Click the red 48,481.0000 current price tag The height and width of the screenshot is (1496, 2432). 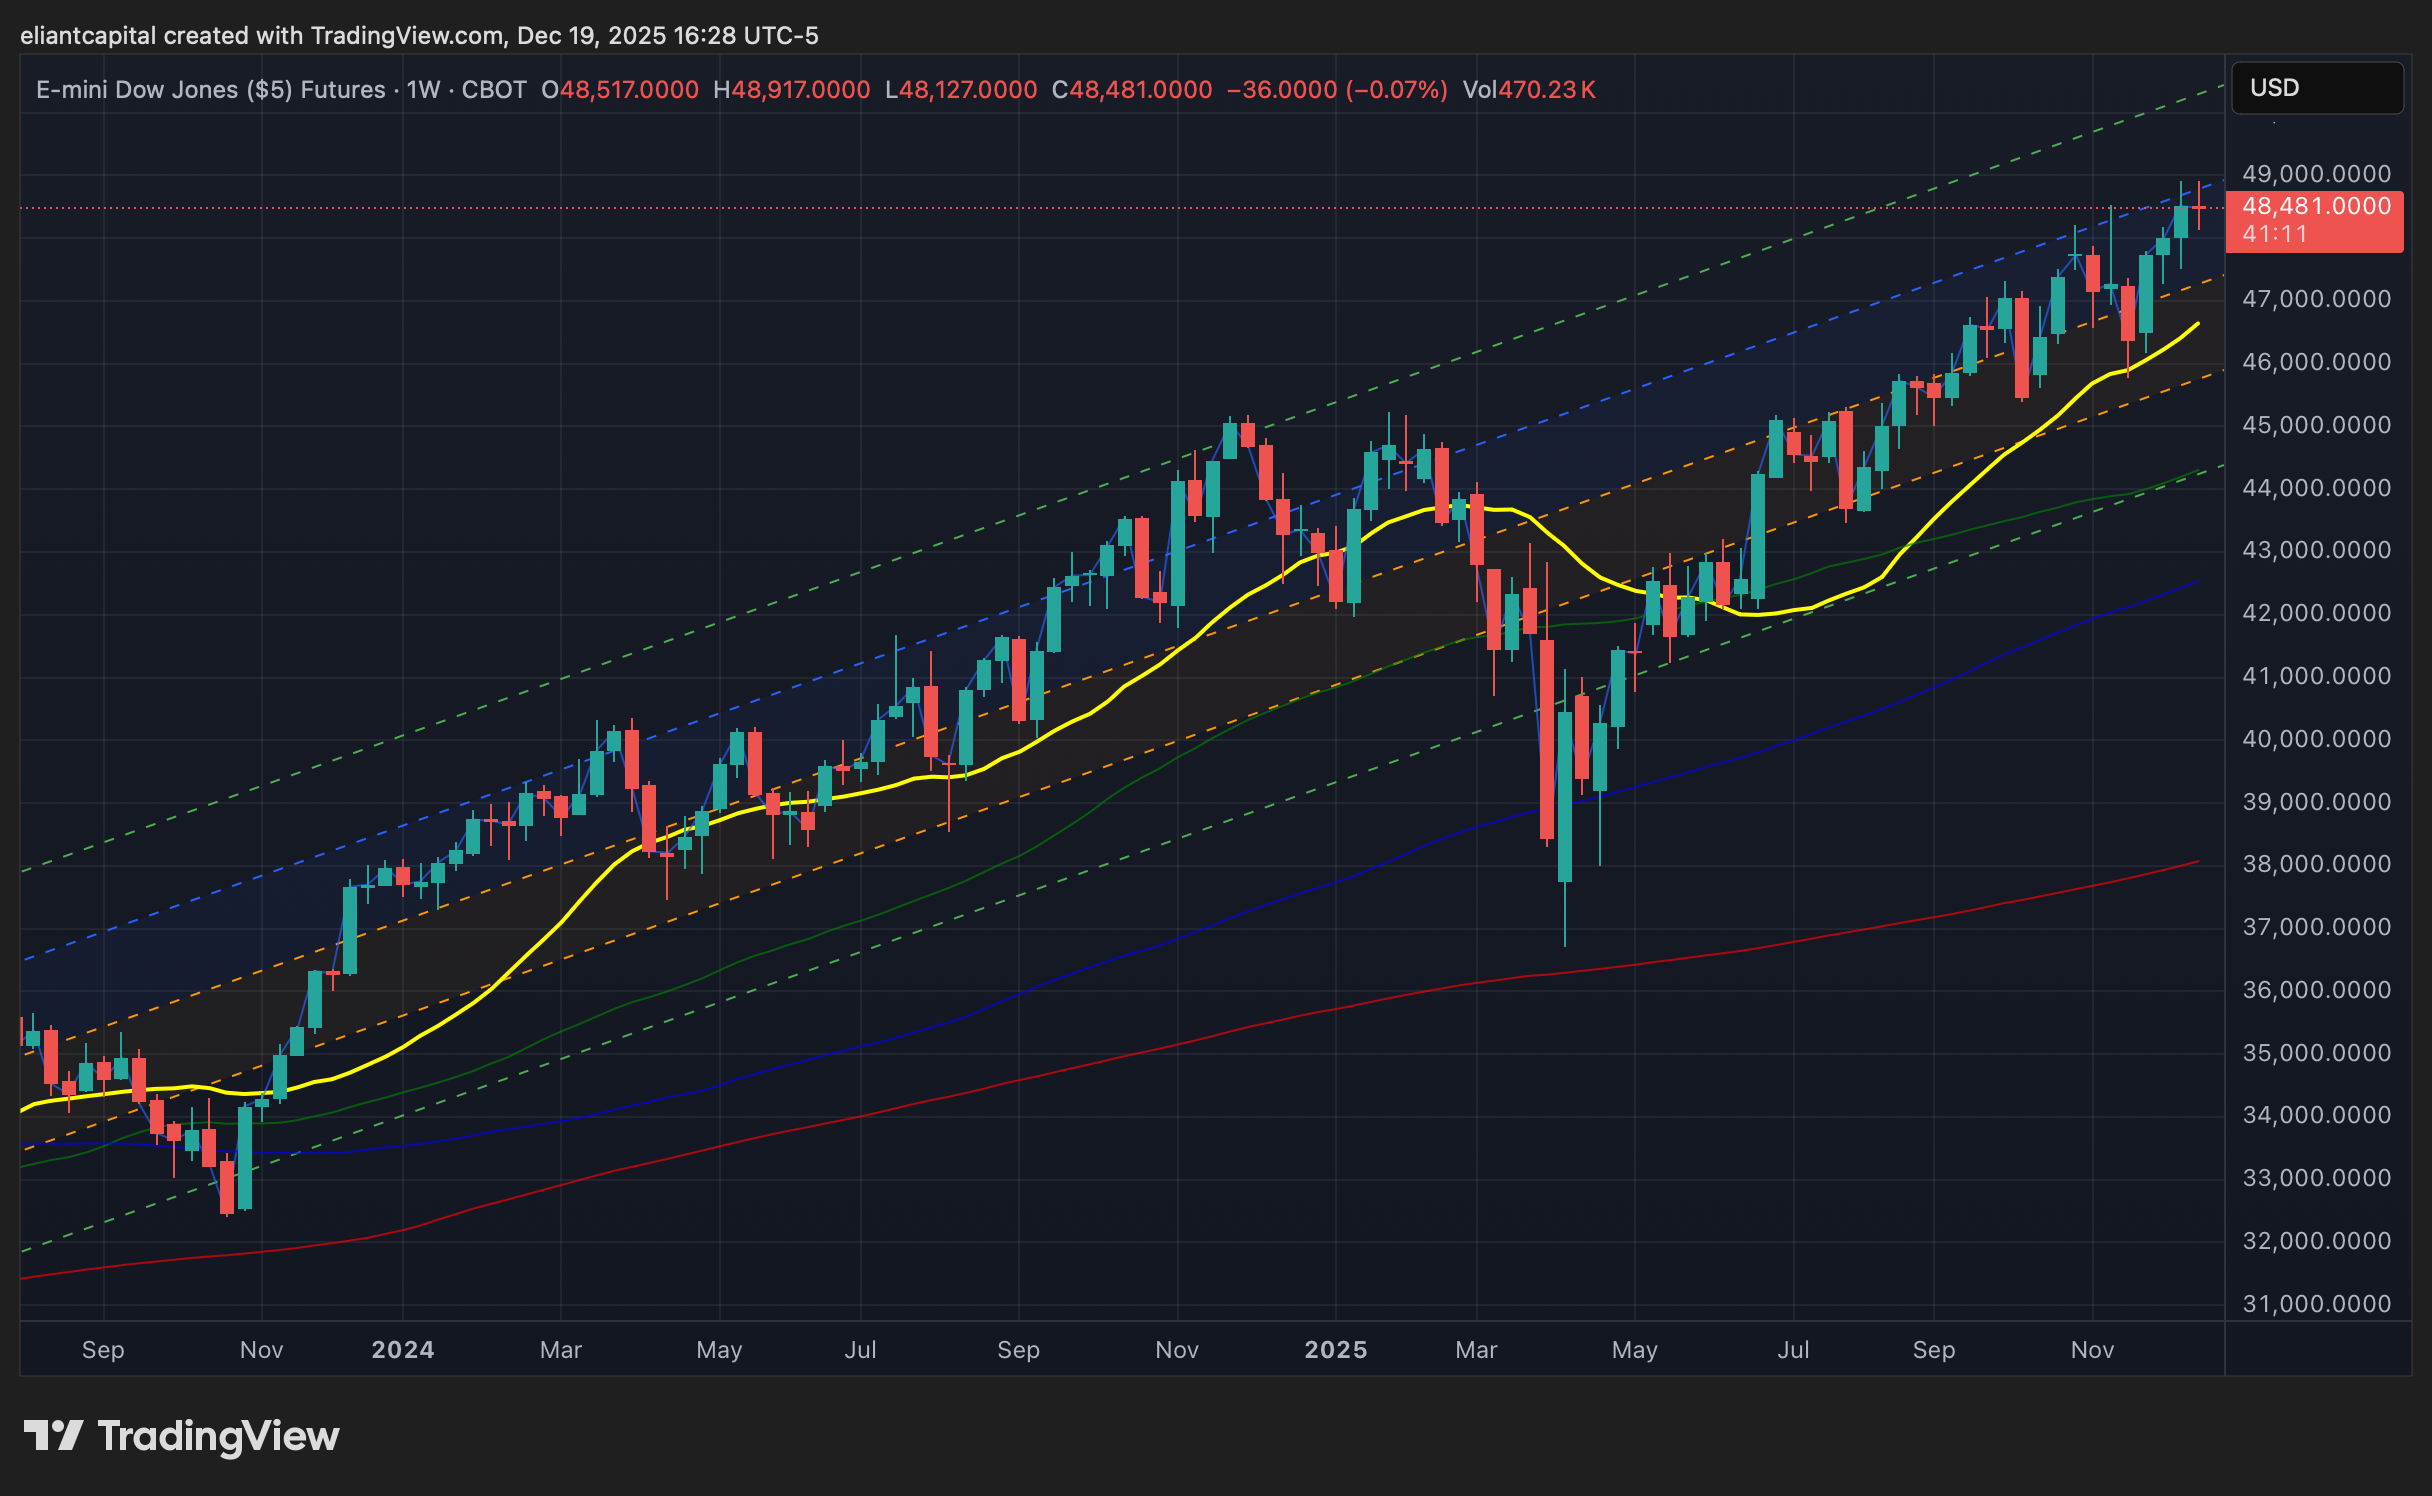[2316, 207]
